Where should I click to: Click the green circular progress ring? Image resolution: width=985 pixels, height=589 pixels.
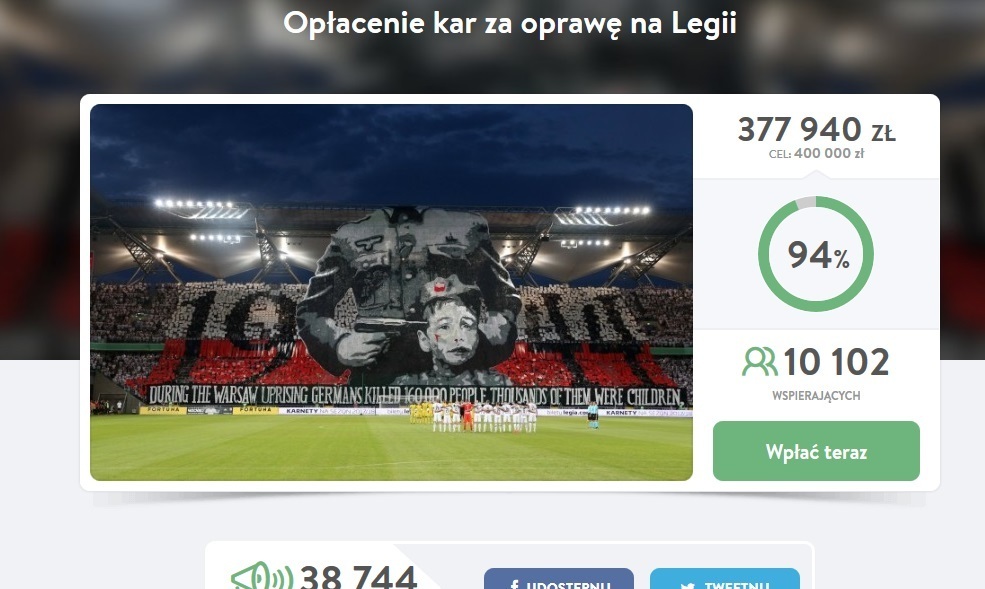tap(816, 254)
